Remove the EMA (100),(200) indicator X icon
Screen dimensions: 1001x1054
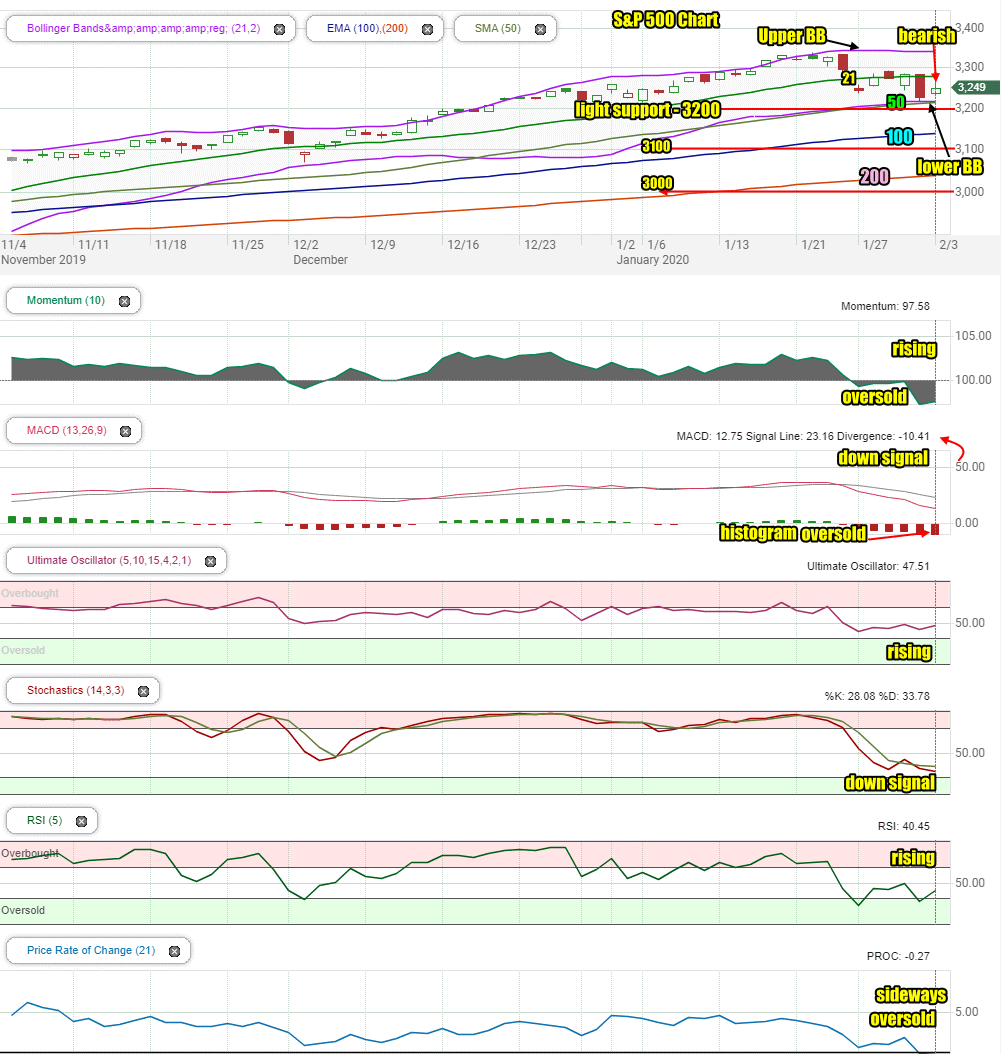[x=428, y=29]
